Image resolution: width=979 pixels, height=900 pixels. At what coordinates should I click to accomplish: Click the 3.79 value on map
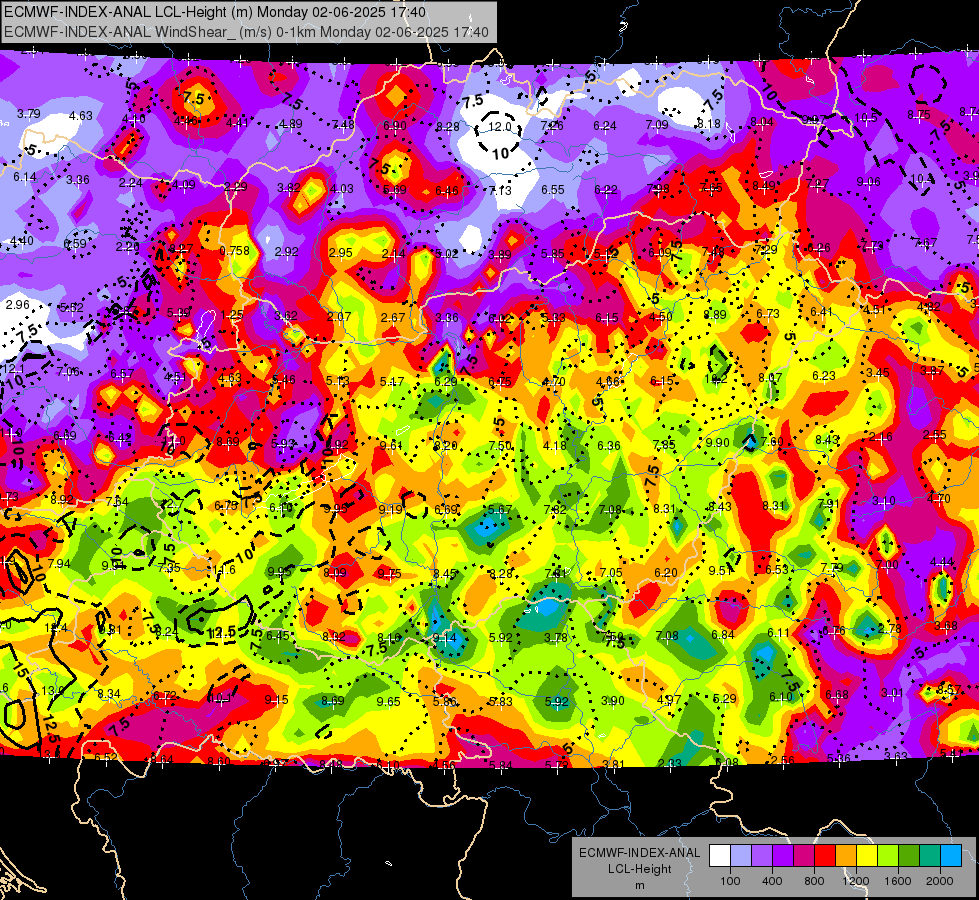click(x=29, y=114)
